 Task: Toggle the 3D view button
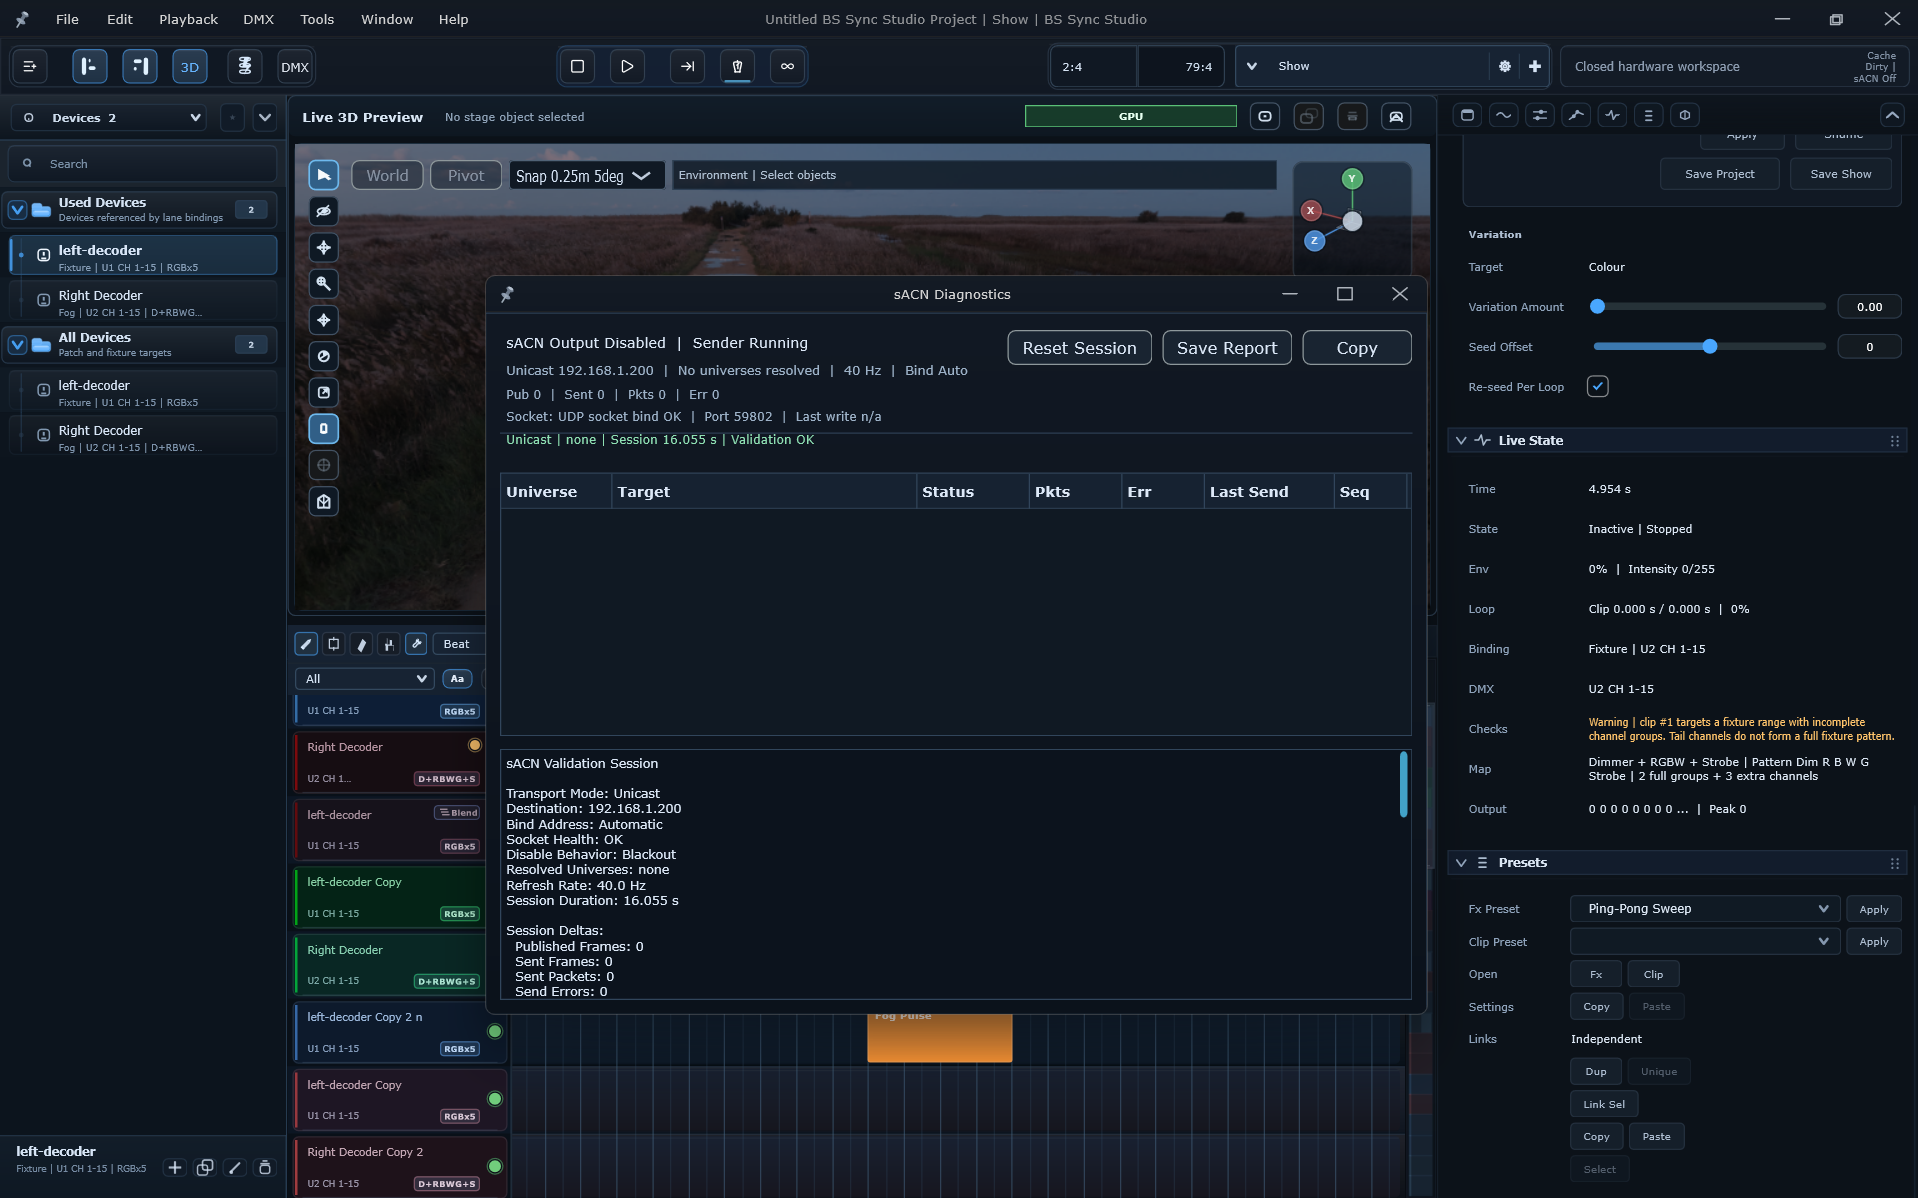[x=190, y=67]
